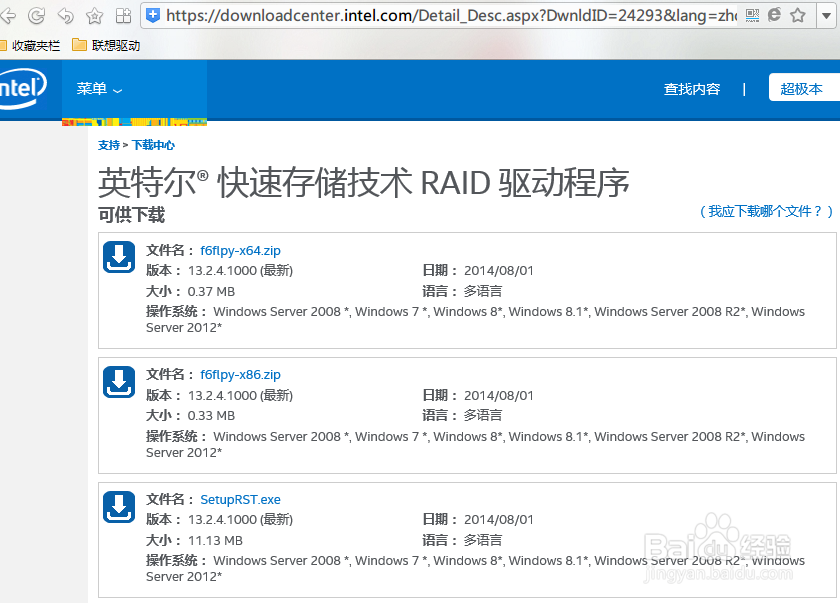This screenshot has width=840, height=603.
Task: Click the shield icon inside the address bar
Action: click(x=152, y=15)
